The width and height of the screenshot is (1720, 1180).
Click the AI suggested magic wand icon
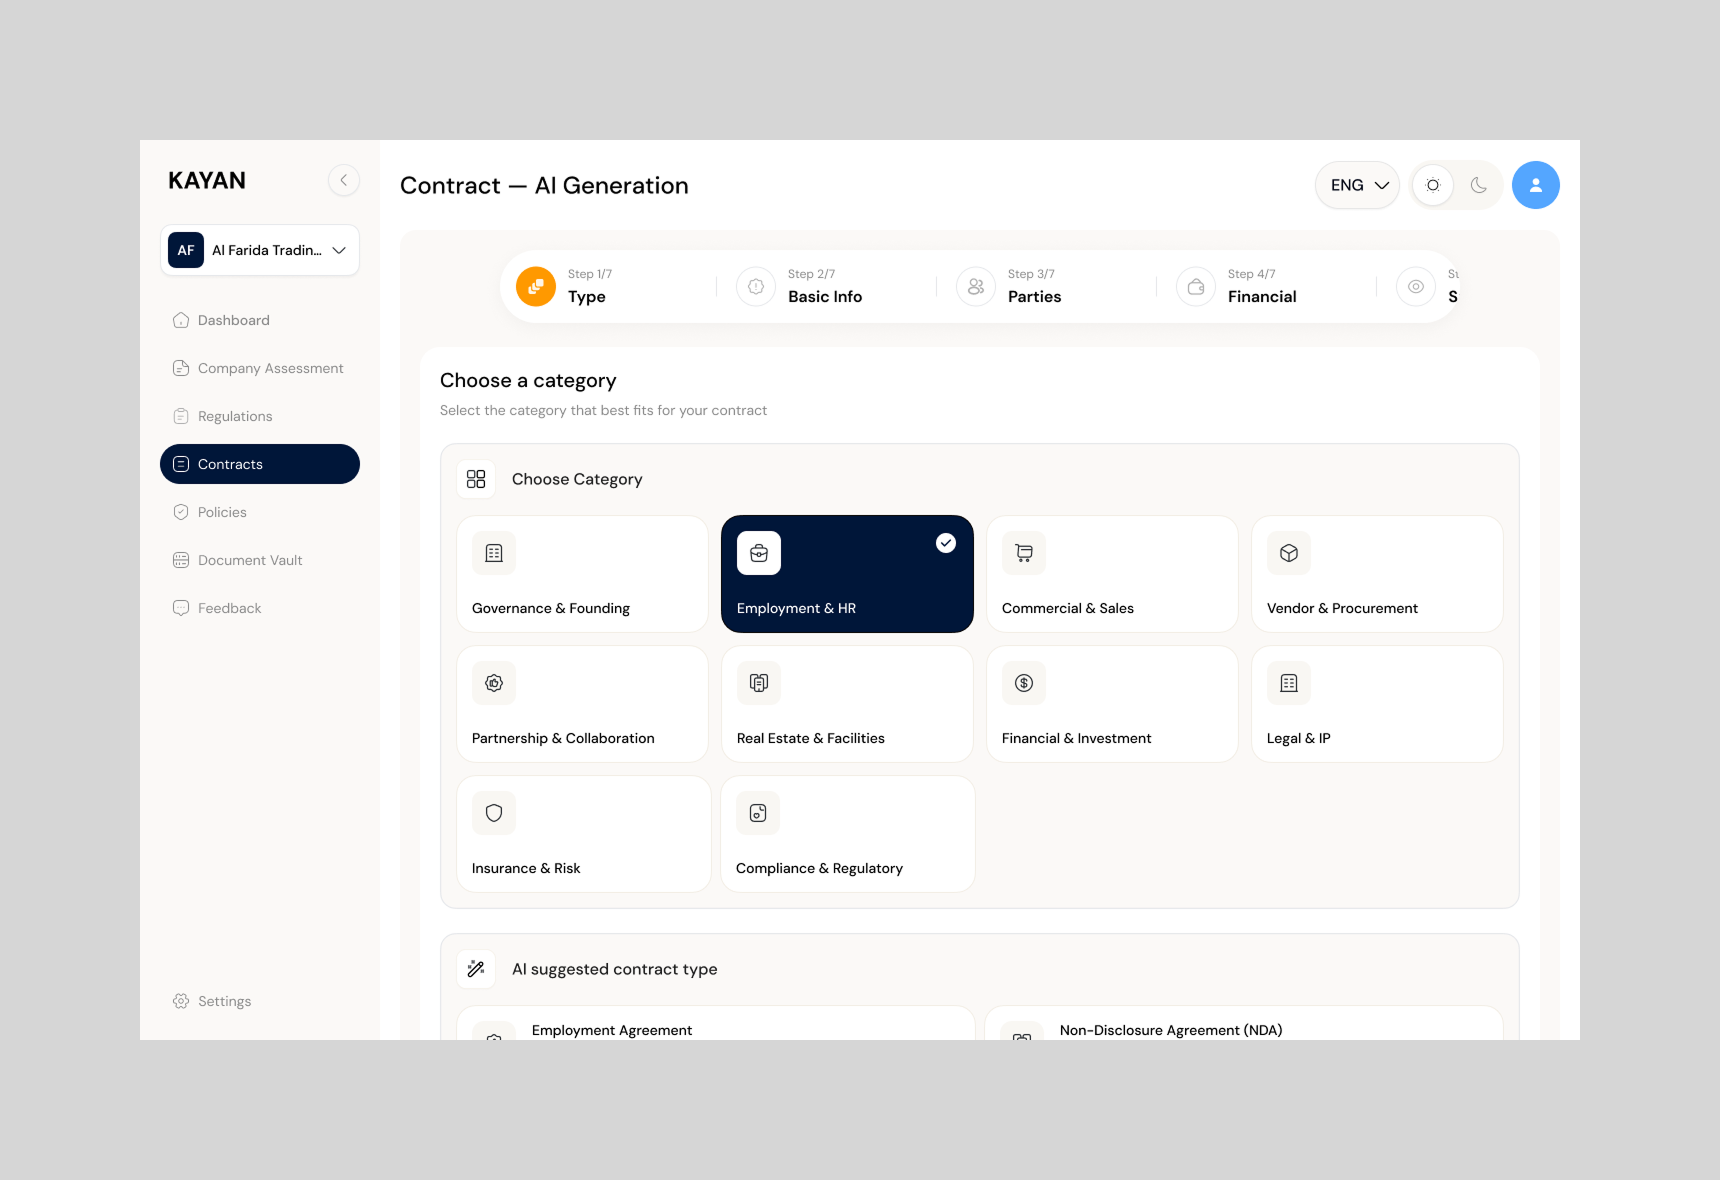[476, 969]
